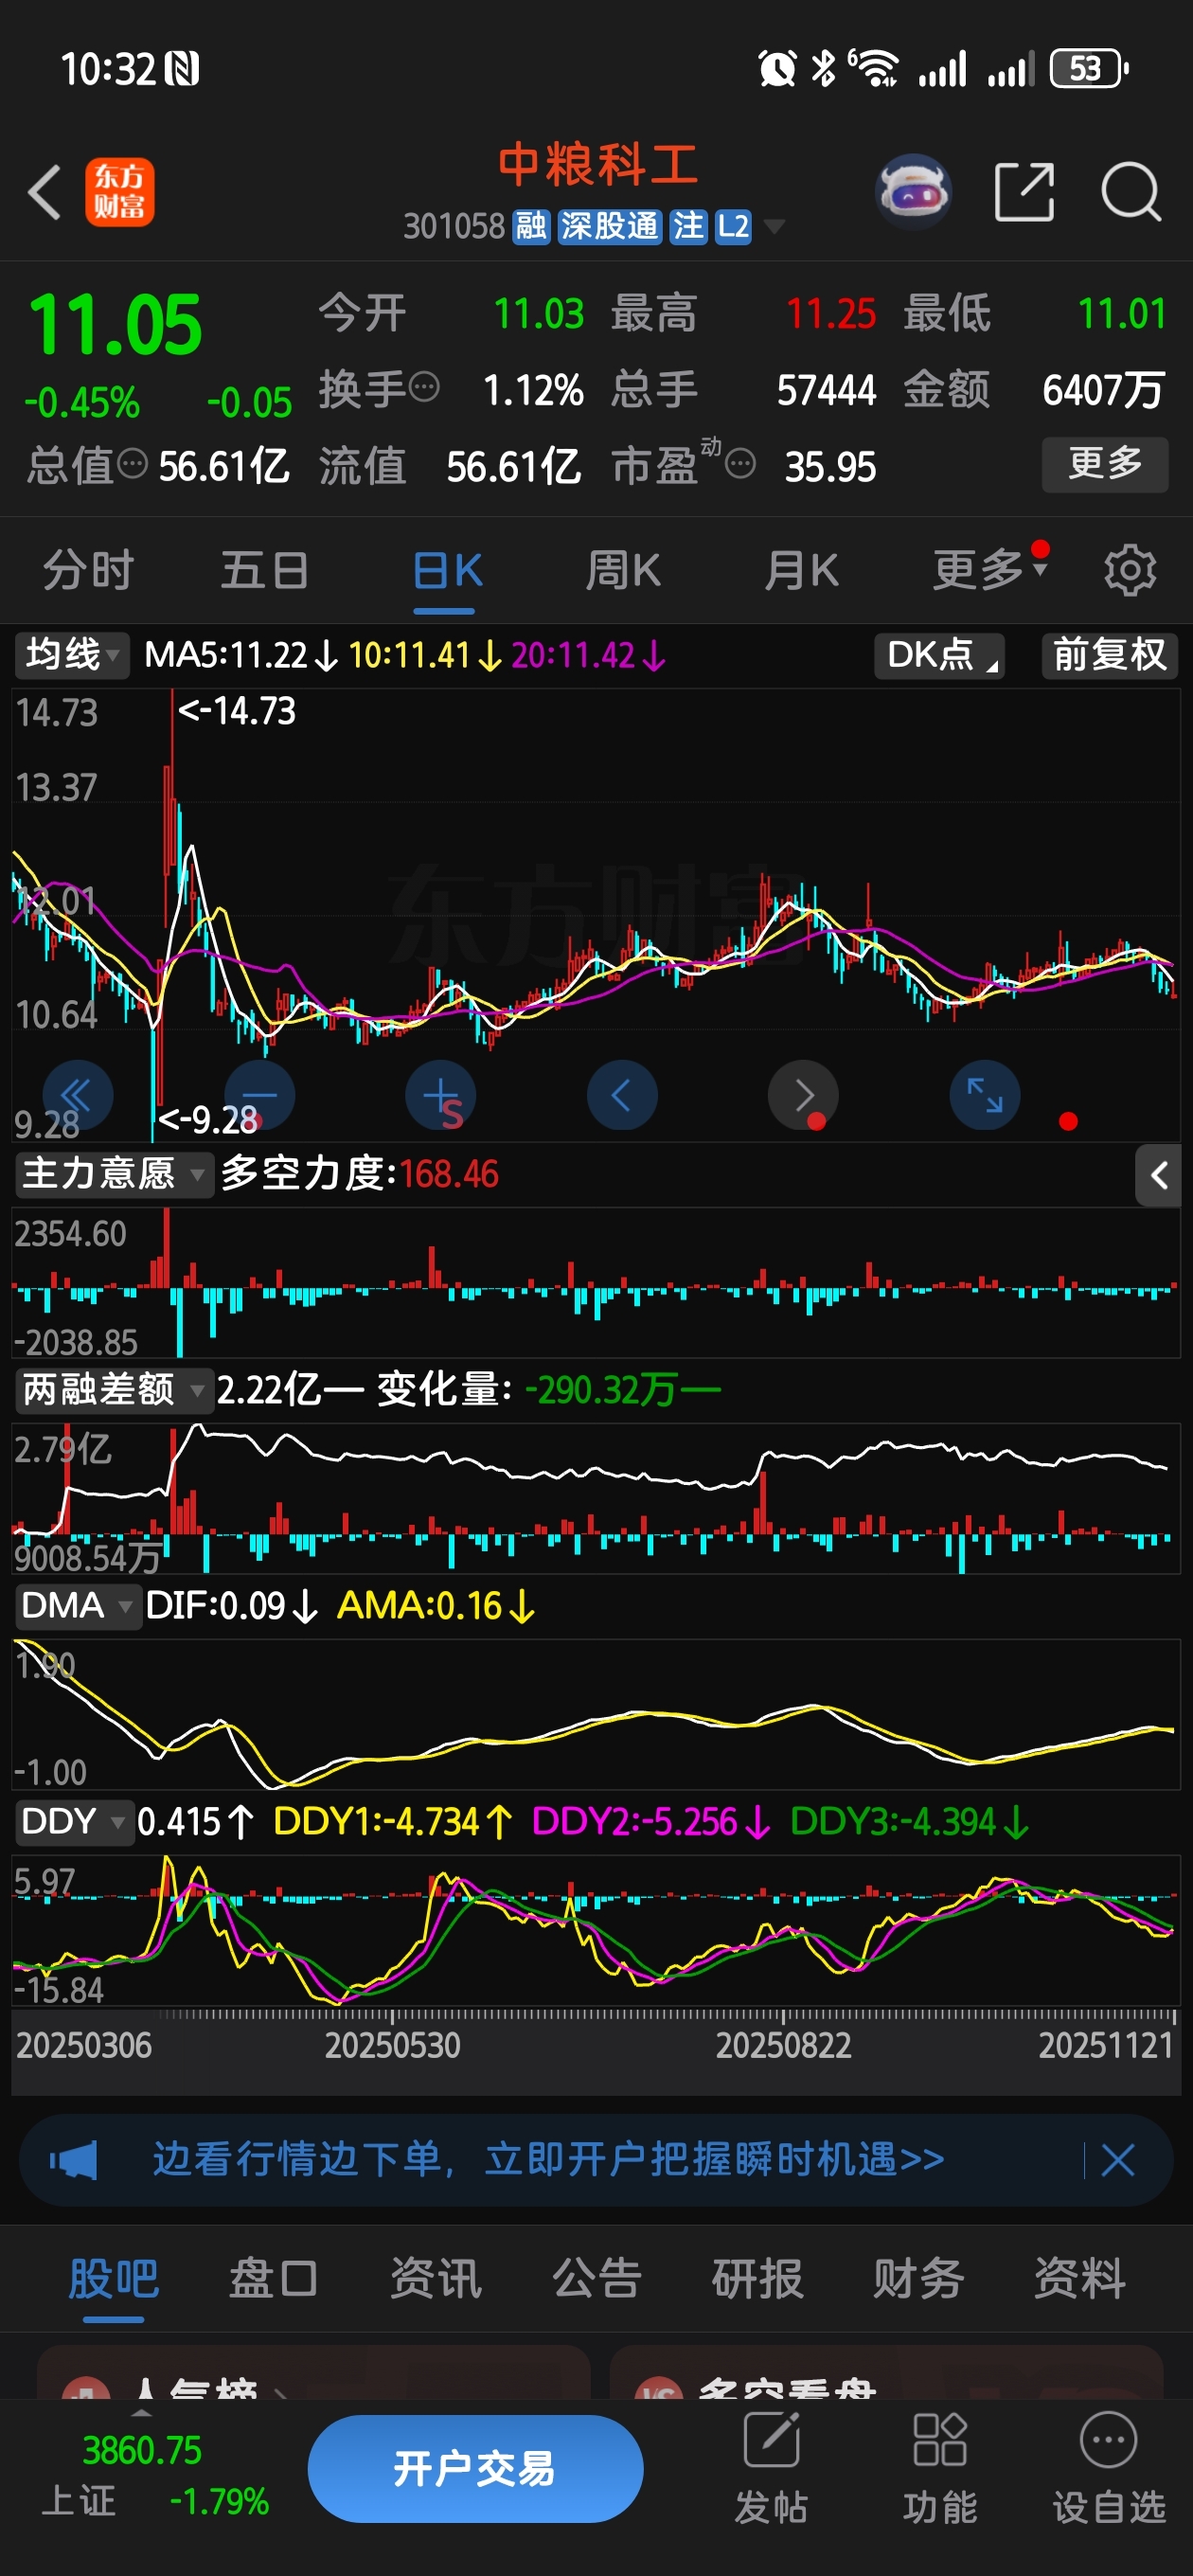1193x2576 pixels.
Task: Tap info icon beside 市盈
Action: [740, 464]
